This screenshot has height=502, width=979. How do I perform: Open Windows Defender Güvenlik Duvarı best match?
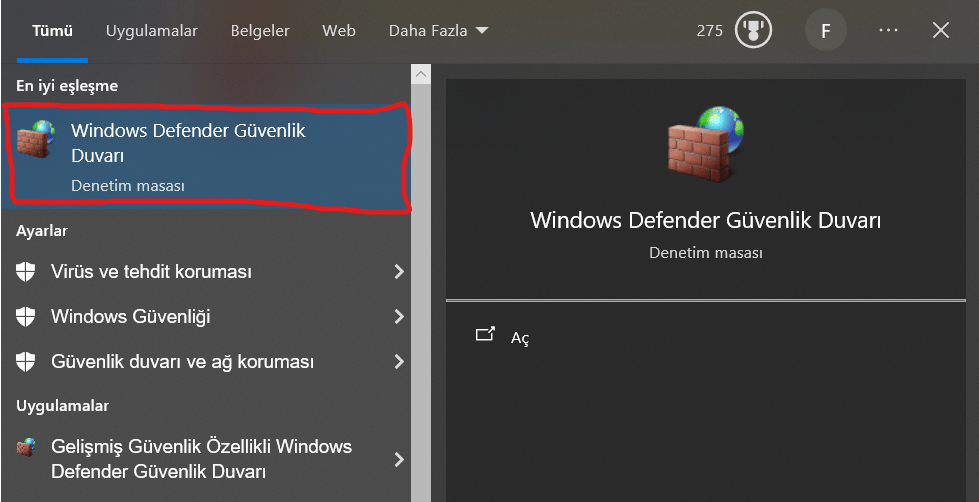pos(206,157)
